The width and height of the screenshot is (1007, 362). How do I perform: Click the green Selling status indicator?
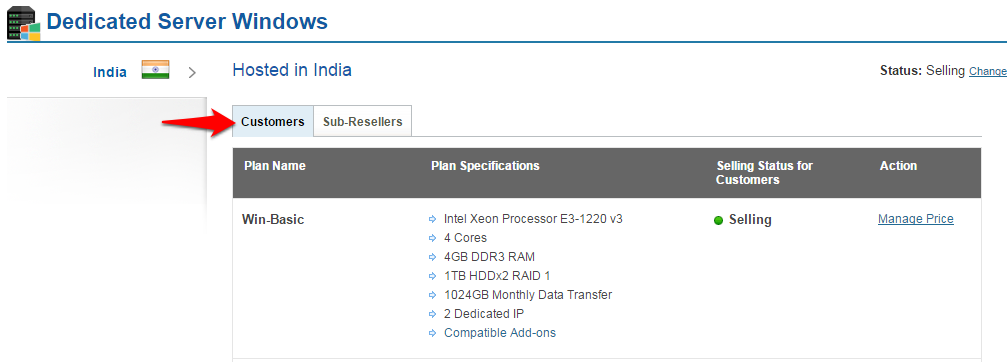pos(719,220)
